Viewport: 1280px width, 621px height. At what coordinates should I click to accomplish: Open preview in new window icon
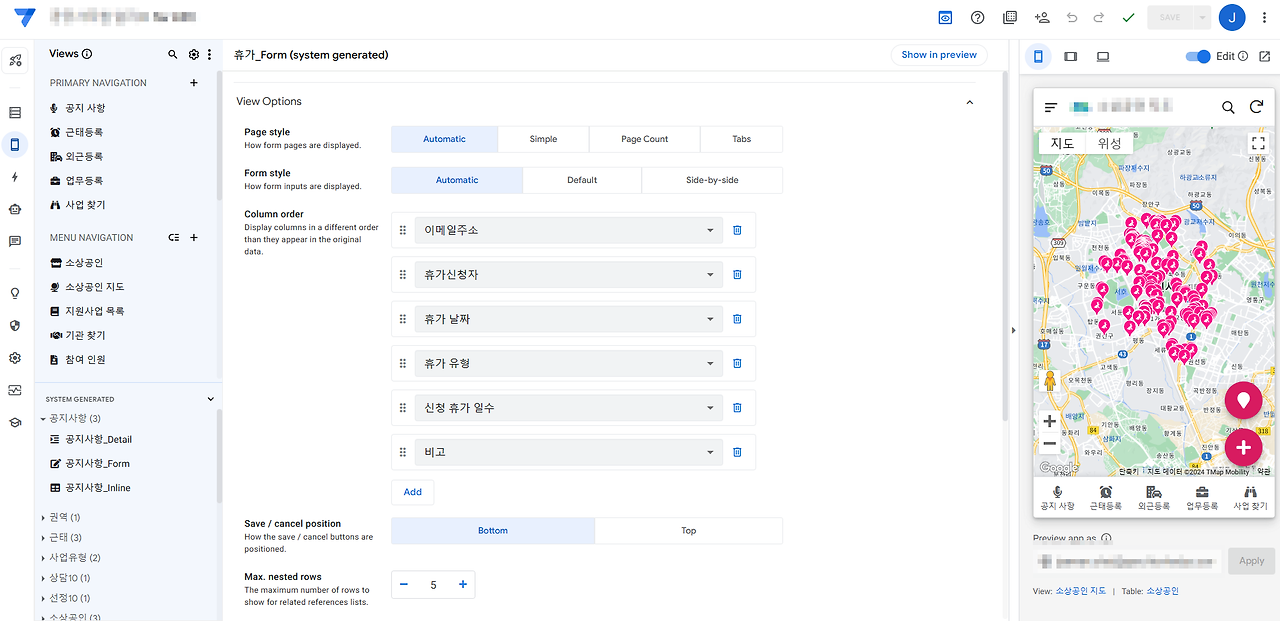[1264, 57]
